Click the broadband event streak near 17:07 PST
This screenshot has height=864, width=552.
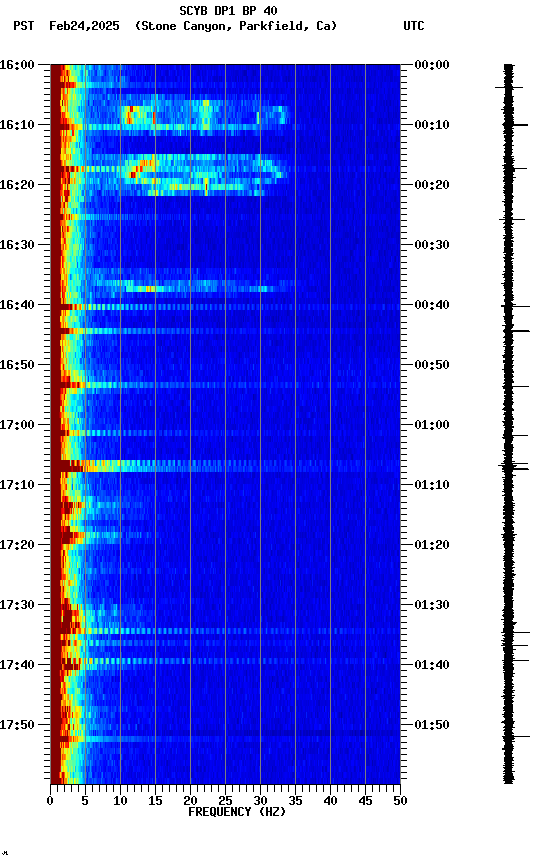coord(225,466)
